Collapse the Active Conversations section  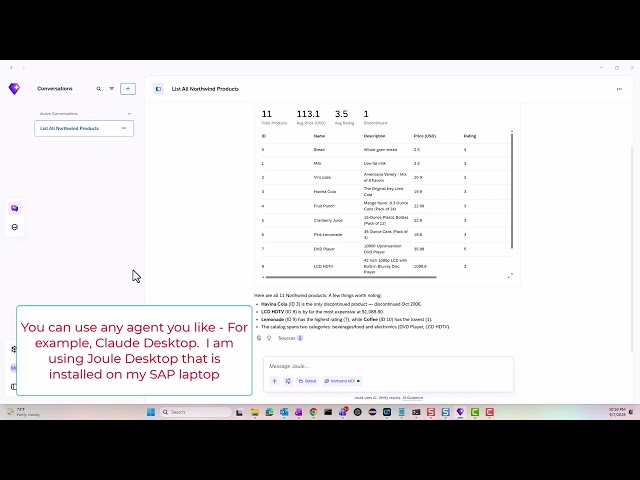pos(129,114)
